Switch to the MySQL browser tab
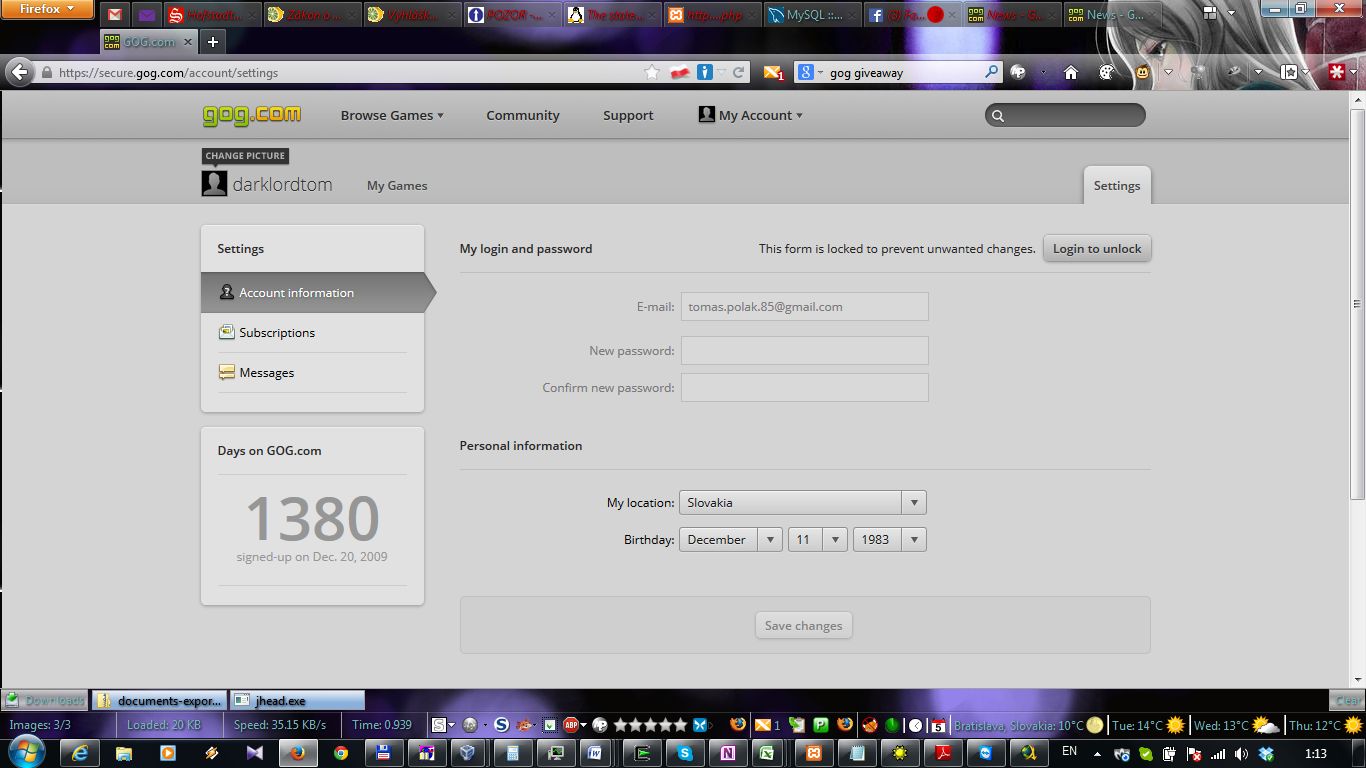This screenshot has width=1366, height=768. pyautogui.click(x=813, y=15)
